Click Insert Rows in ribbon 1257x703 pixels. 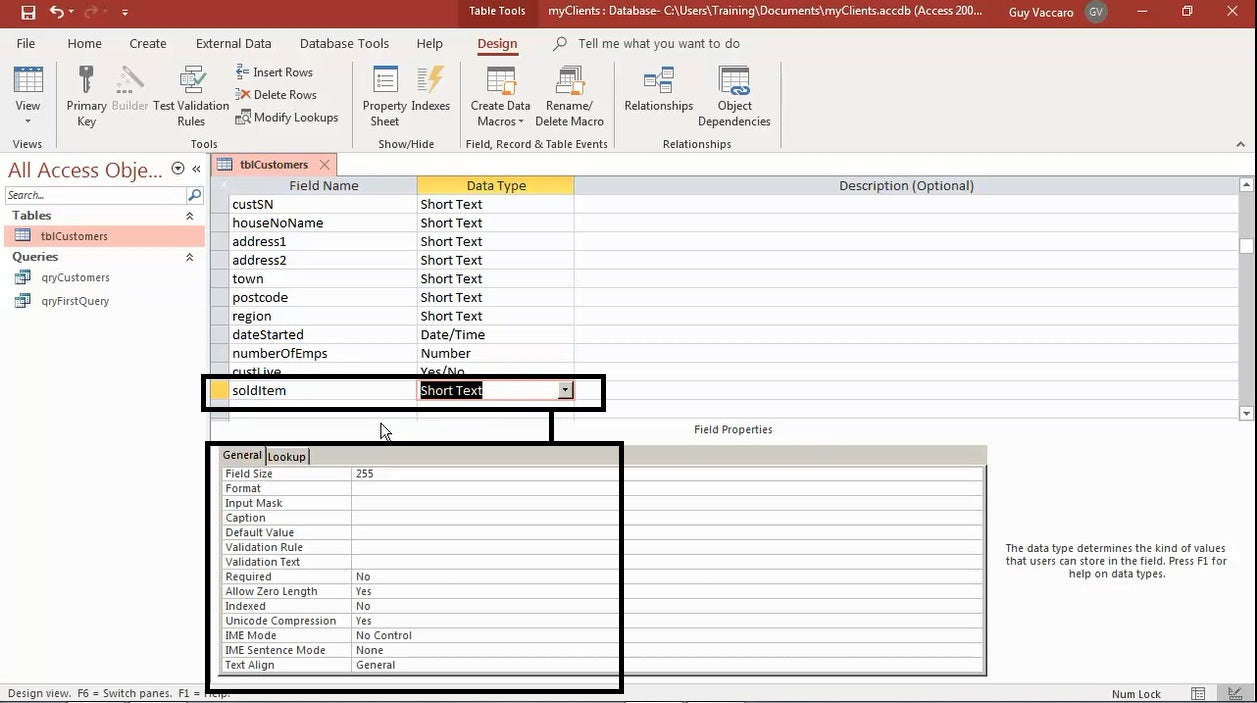274,72
